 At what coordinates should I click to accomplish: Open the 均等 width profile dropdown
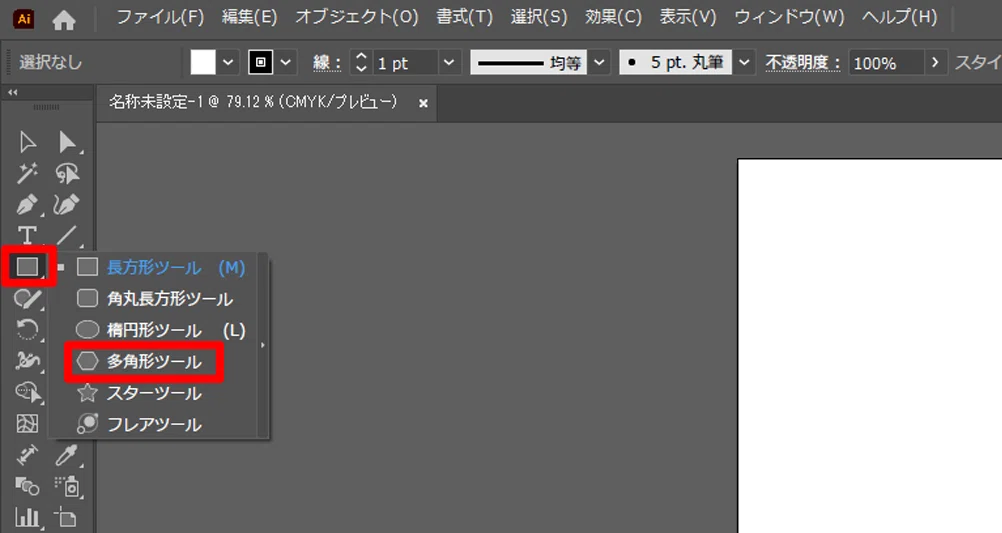click(x=599, y=63)
